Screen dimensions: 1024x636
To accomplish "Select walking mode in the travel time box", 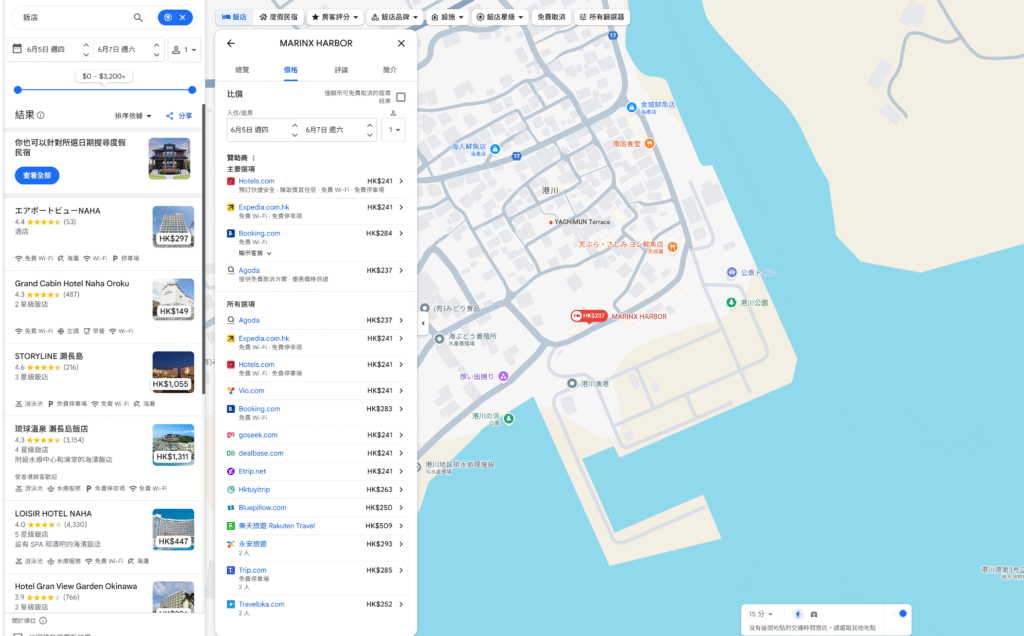I will click(x=797, y=614).
